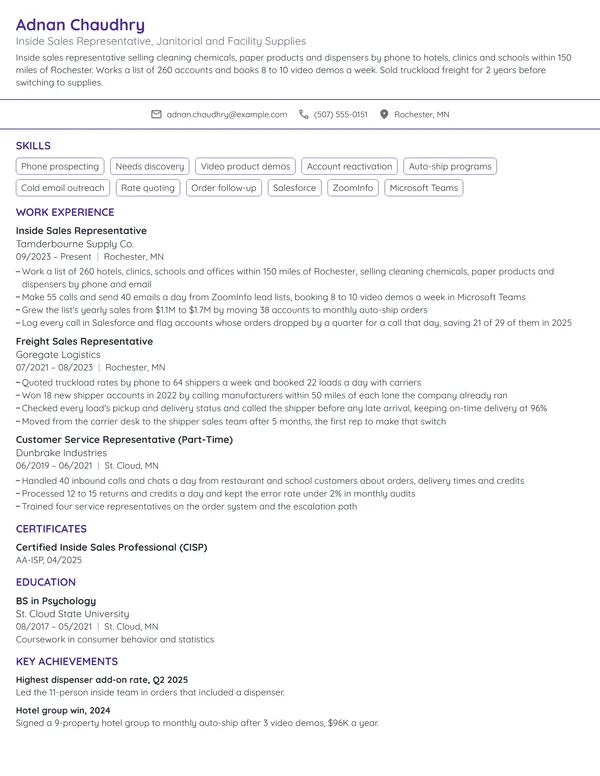Select the Order follow-up skill tag
The height and width of the screenshot is (776, 600).
point(224,188)
